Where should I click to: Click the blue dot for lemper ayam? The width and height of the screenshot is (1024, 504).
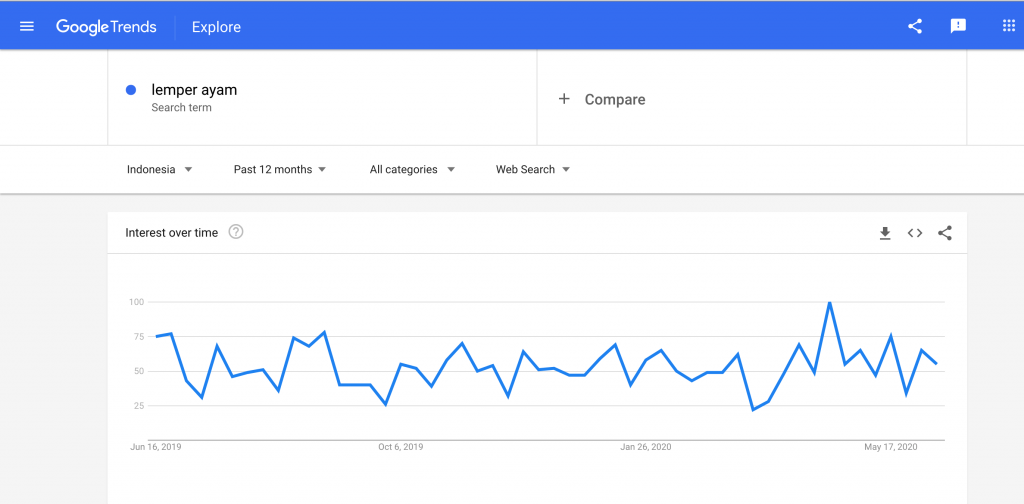131,90
